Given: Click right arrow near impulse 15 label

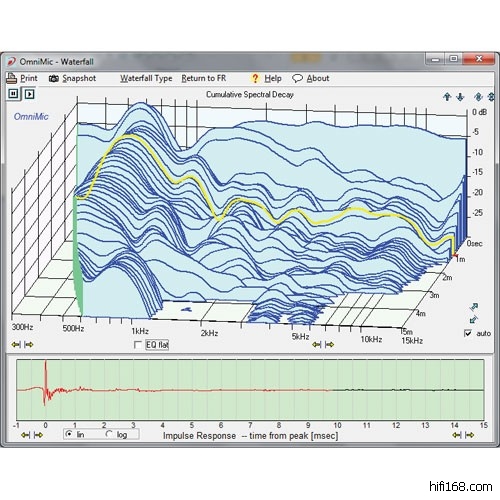Looking at the screenshot, I should pyautogui.click(x=470, y=435).
